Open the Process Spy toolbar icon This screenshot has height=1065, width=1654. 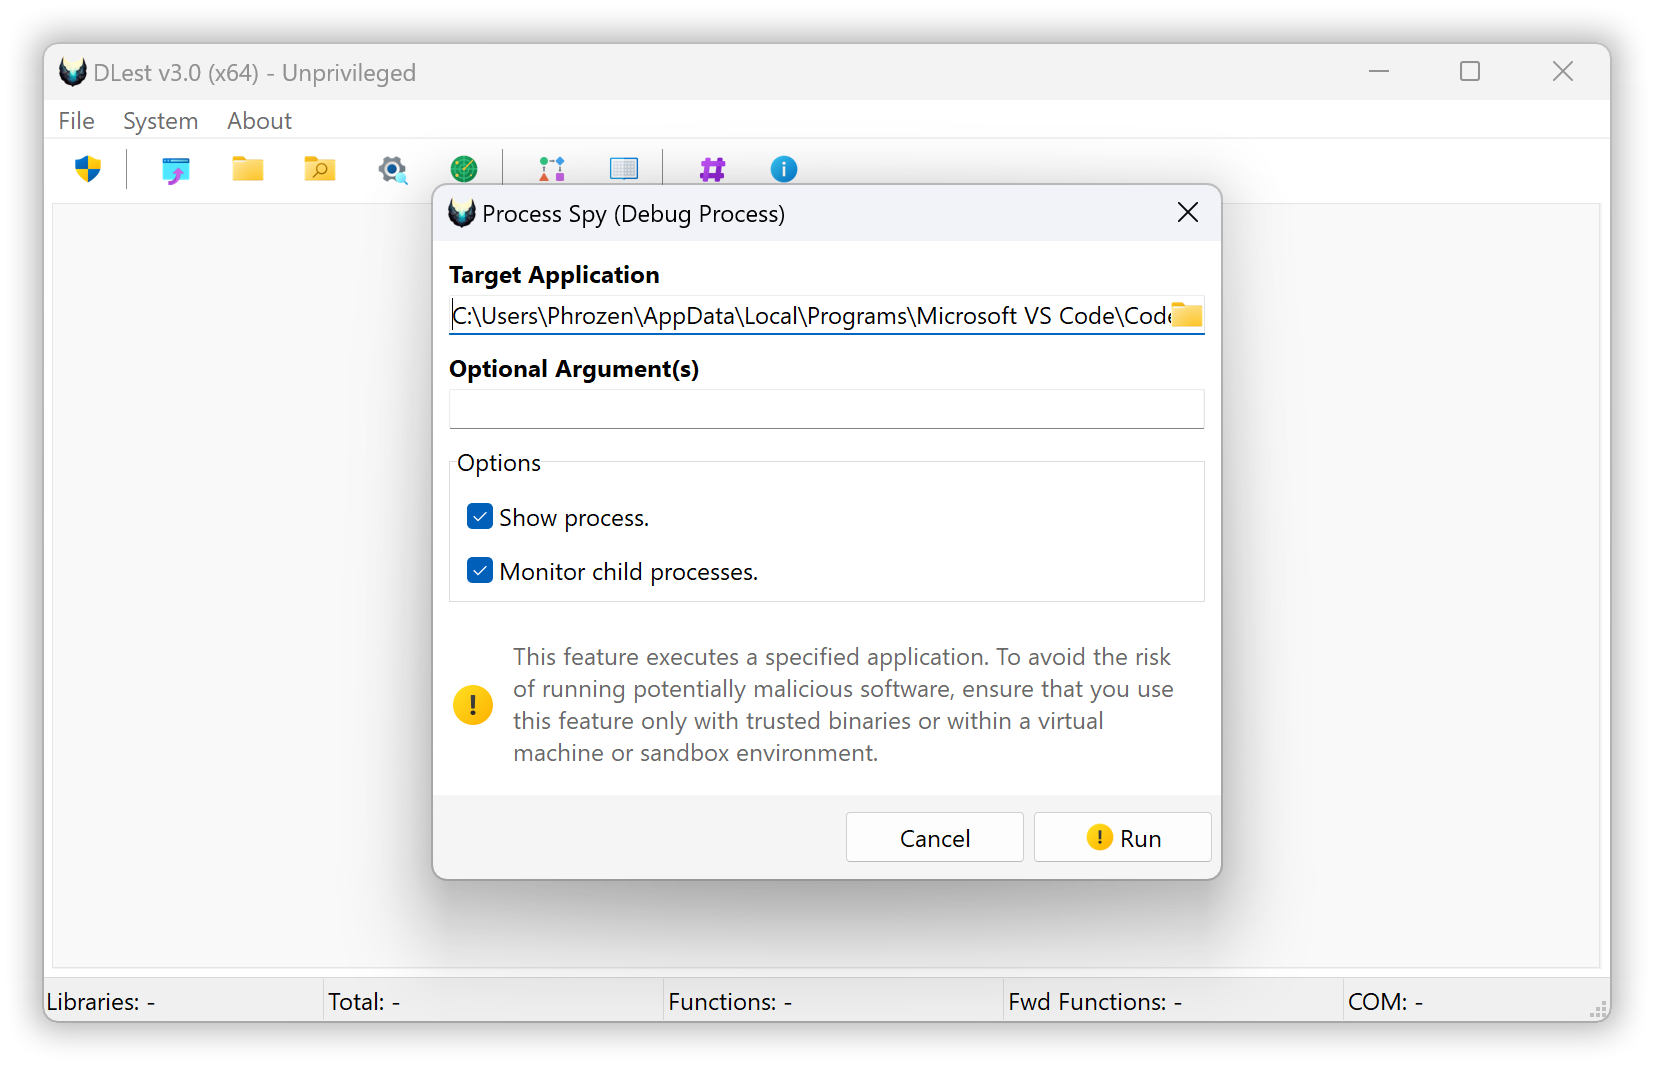pyautogui.click(x=175, y=169)
